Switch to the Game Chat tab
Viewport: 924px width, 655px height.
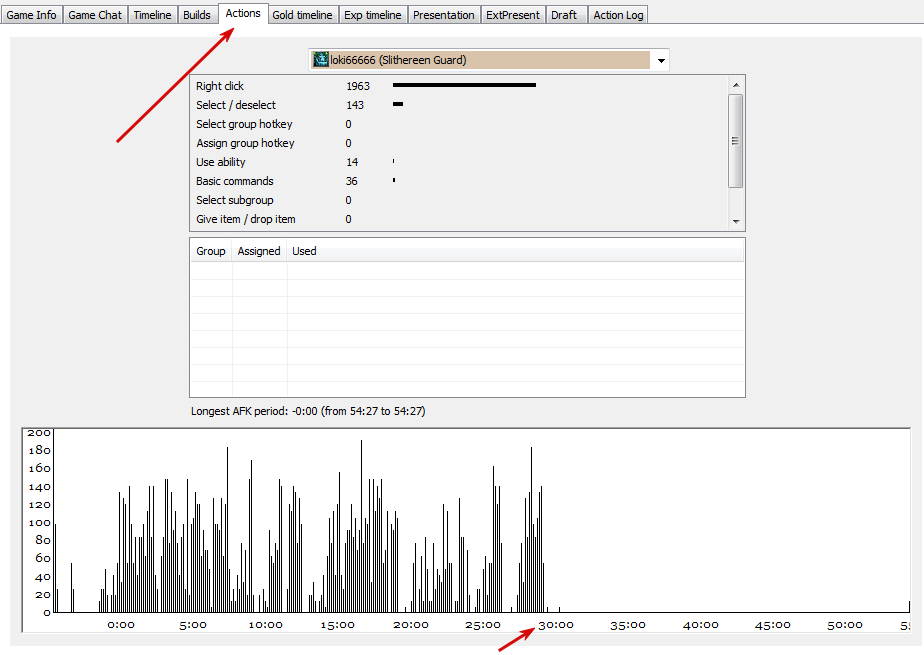coord(95,15)
